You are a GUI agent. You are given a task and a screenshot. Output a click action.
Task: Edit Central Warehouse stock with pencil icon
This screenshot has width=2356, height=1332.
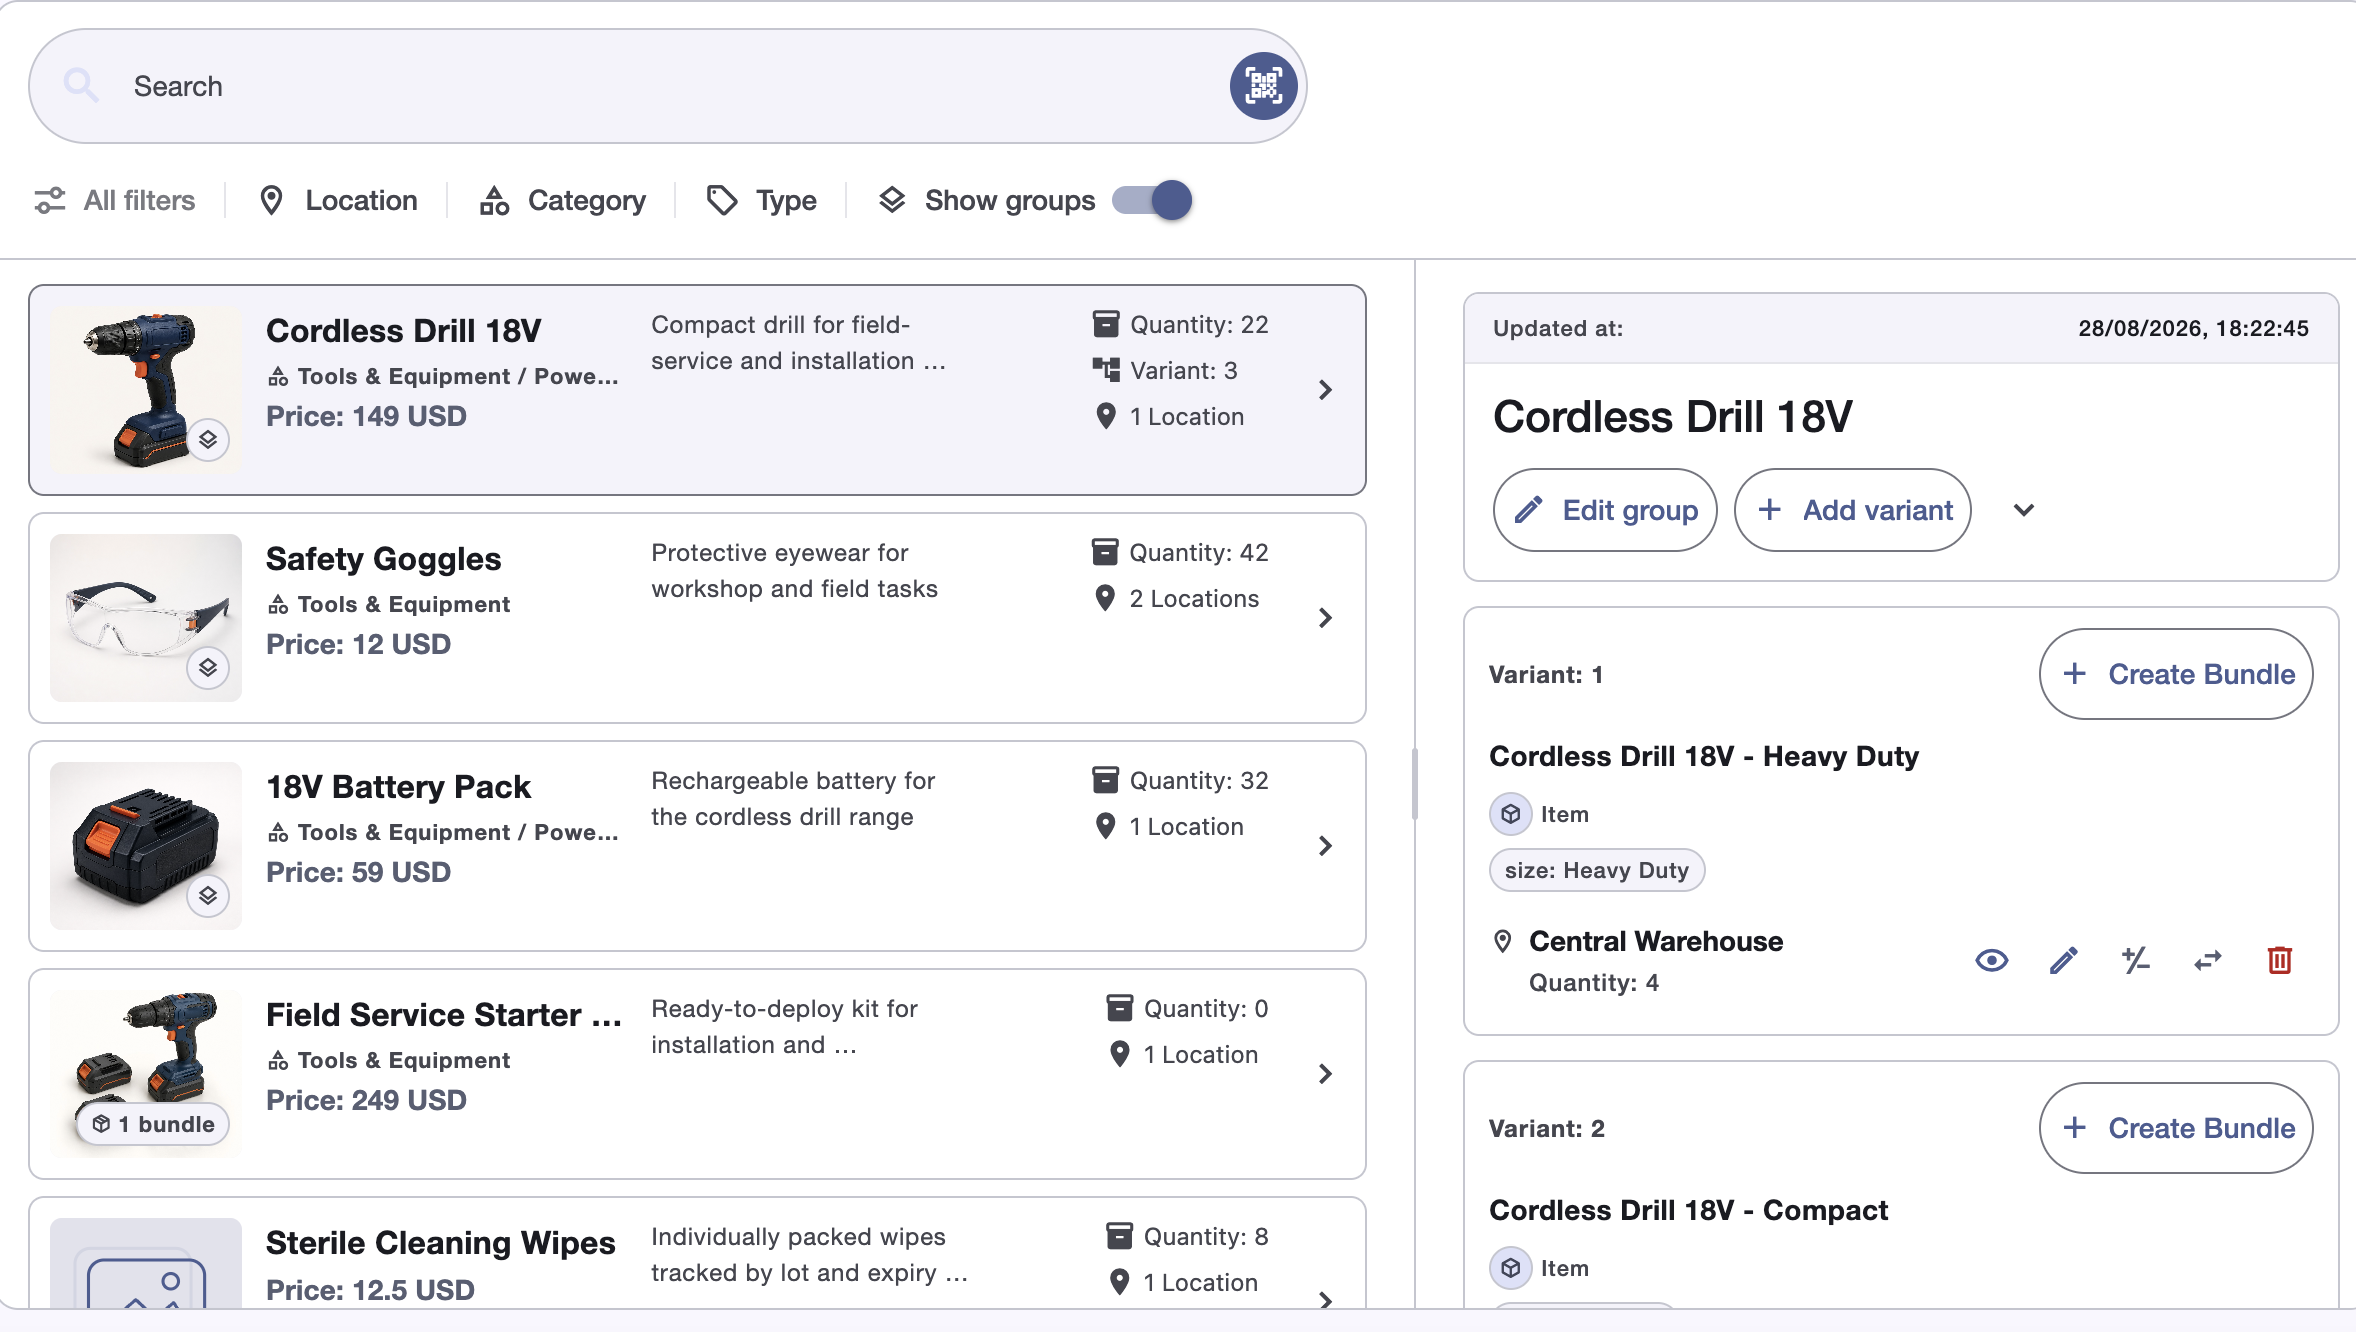2064,961
